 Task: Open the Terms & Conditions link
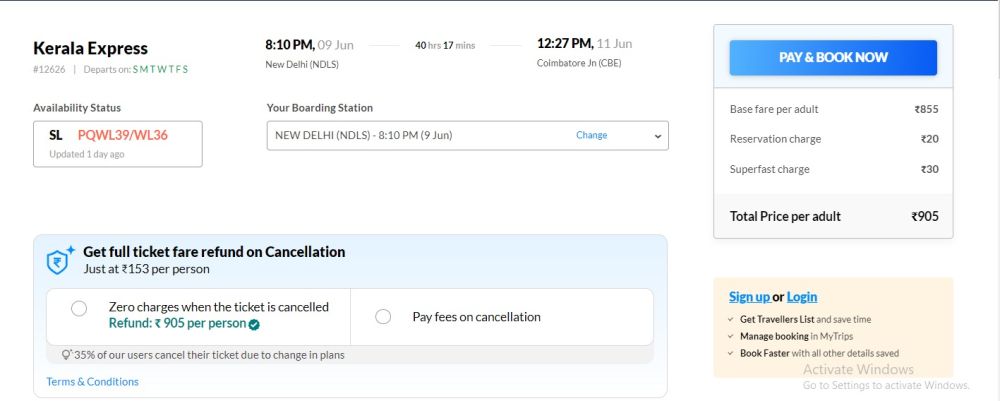tap(92, 382)
